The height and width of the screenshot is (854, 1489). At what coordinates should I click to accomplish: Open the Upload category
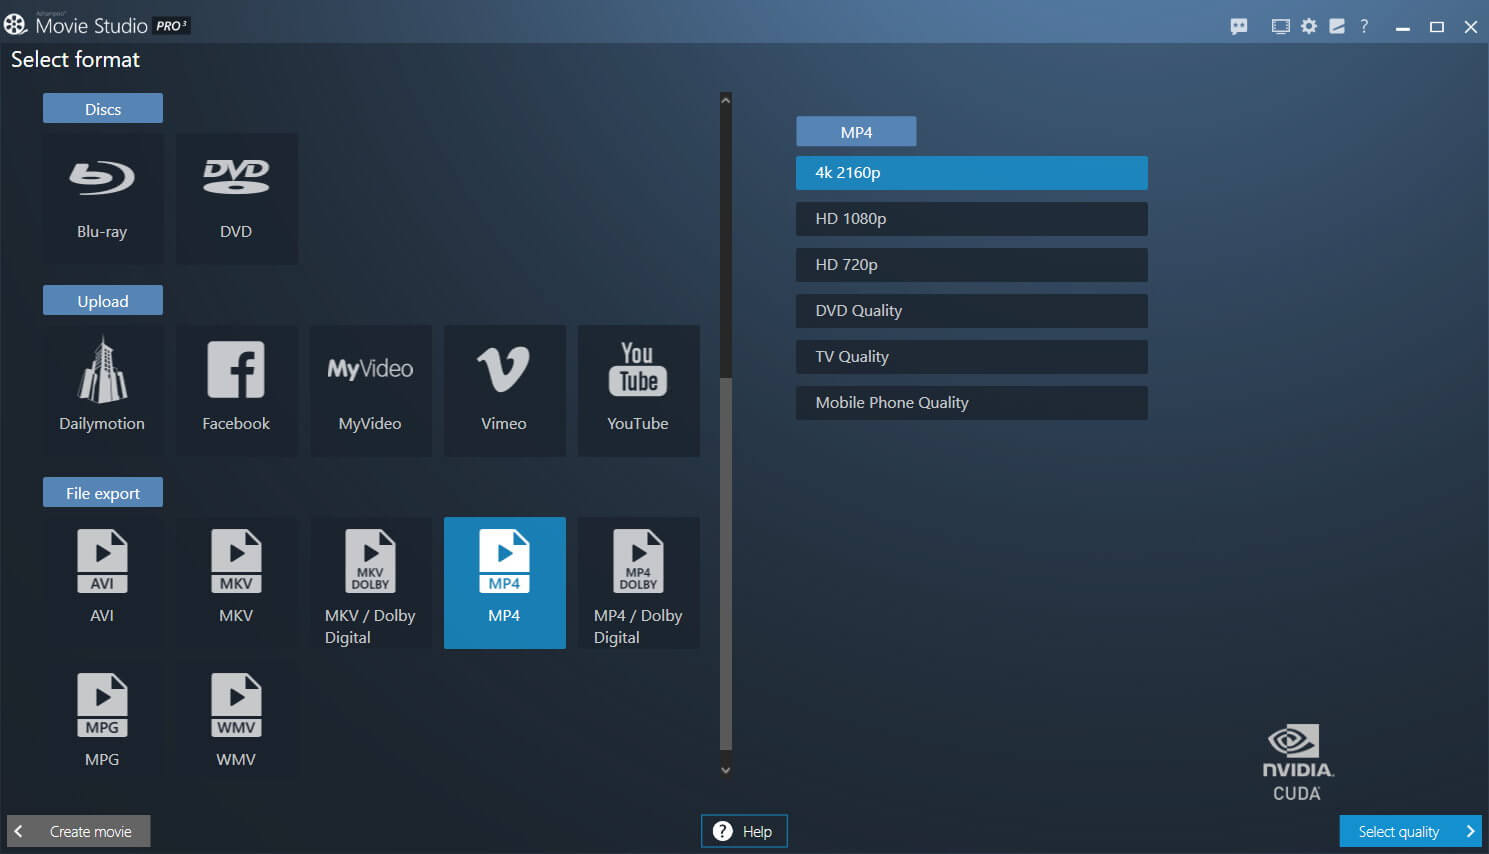[x=102, y=300]
